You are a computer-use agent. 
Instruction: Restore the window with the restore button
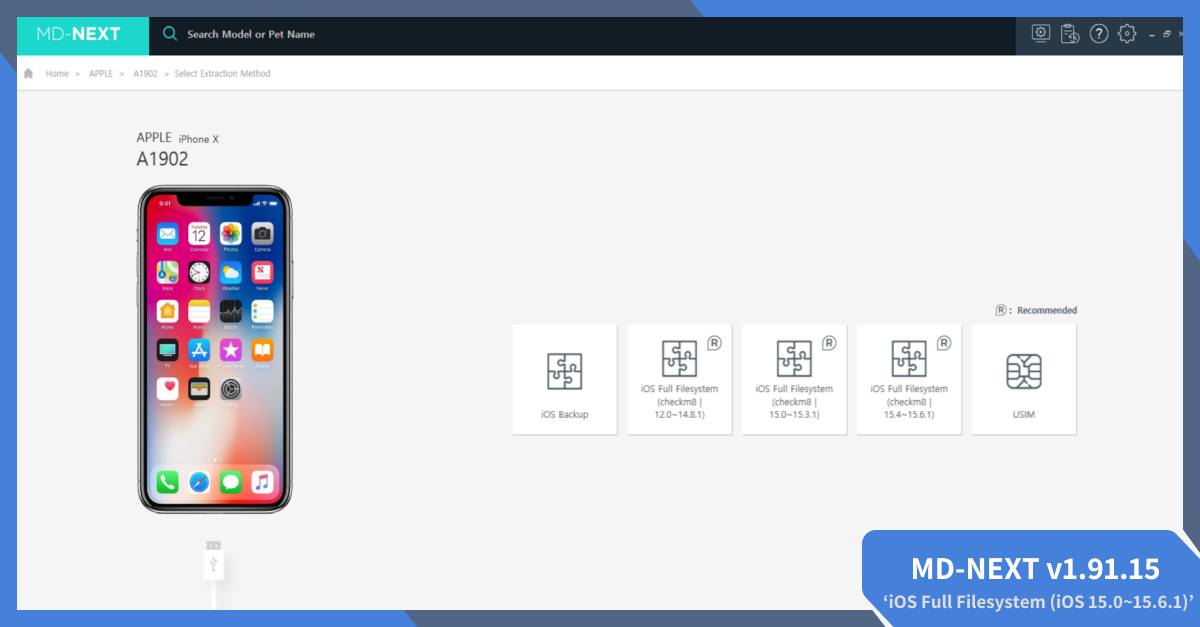(1167, 34)
